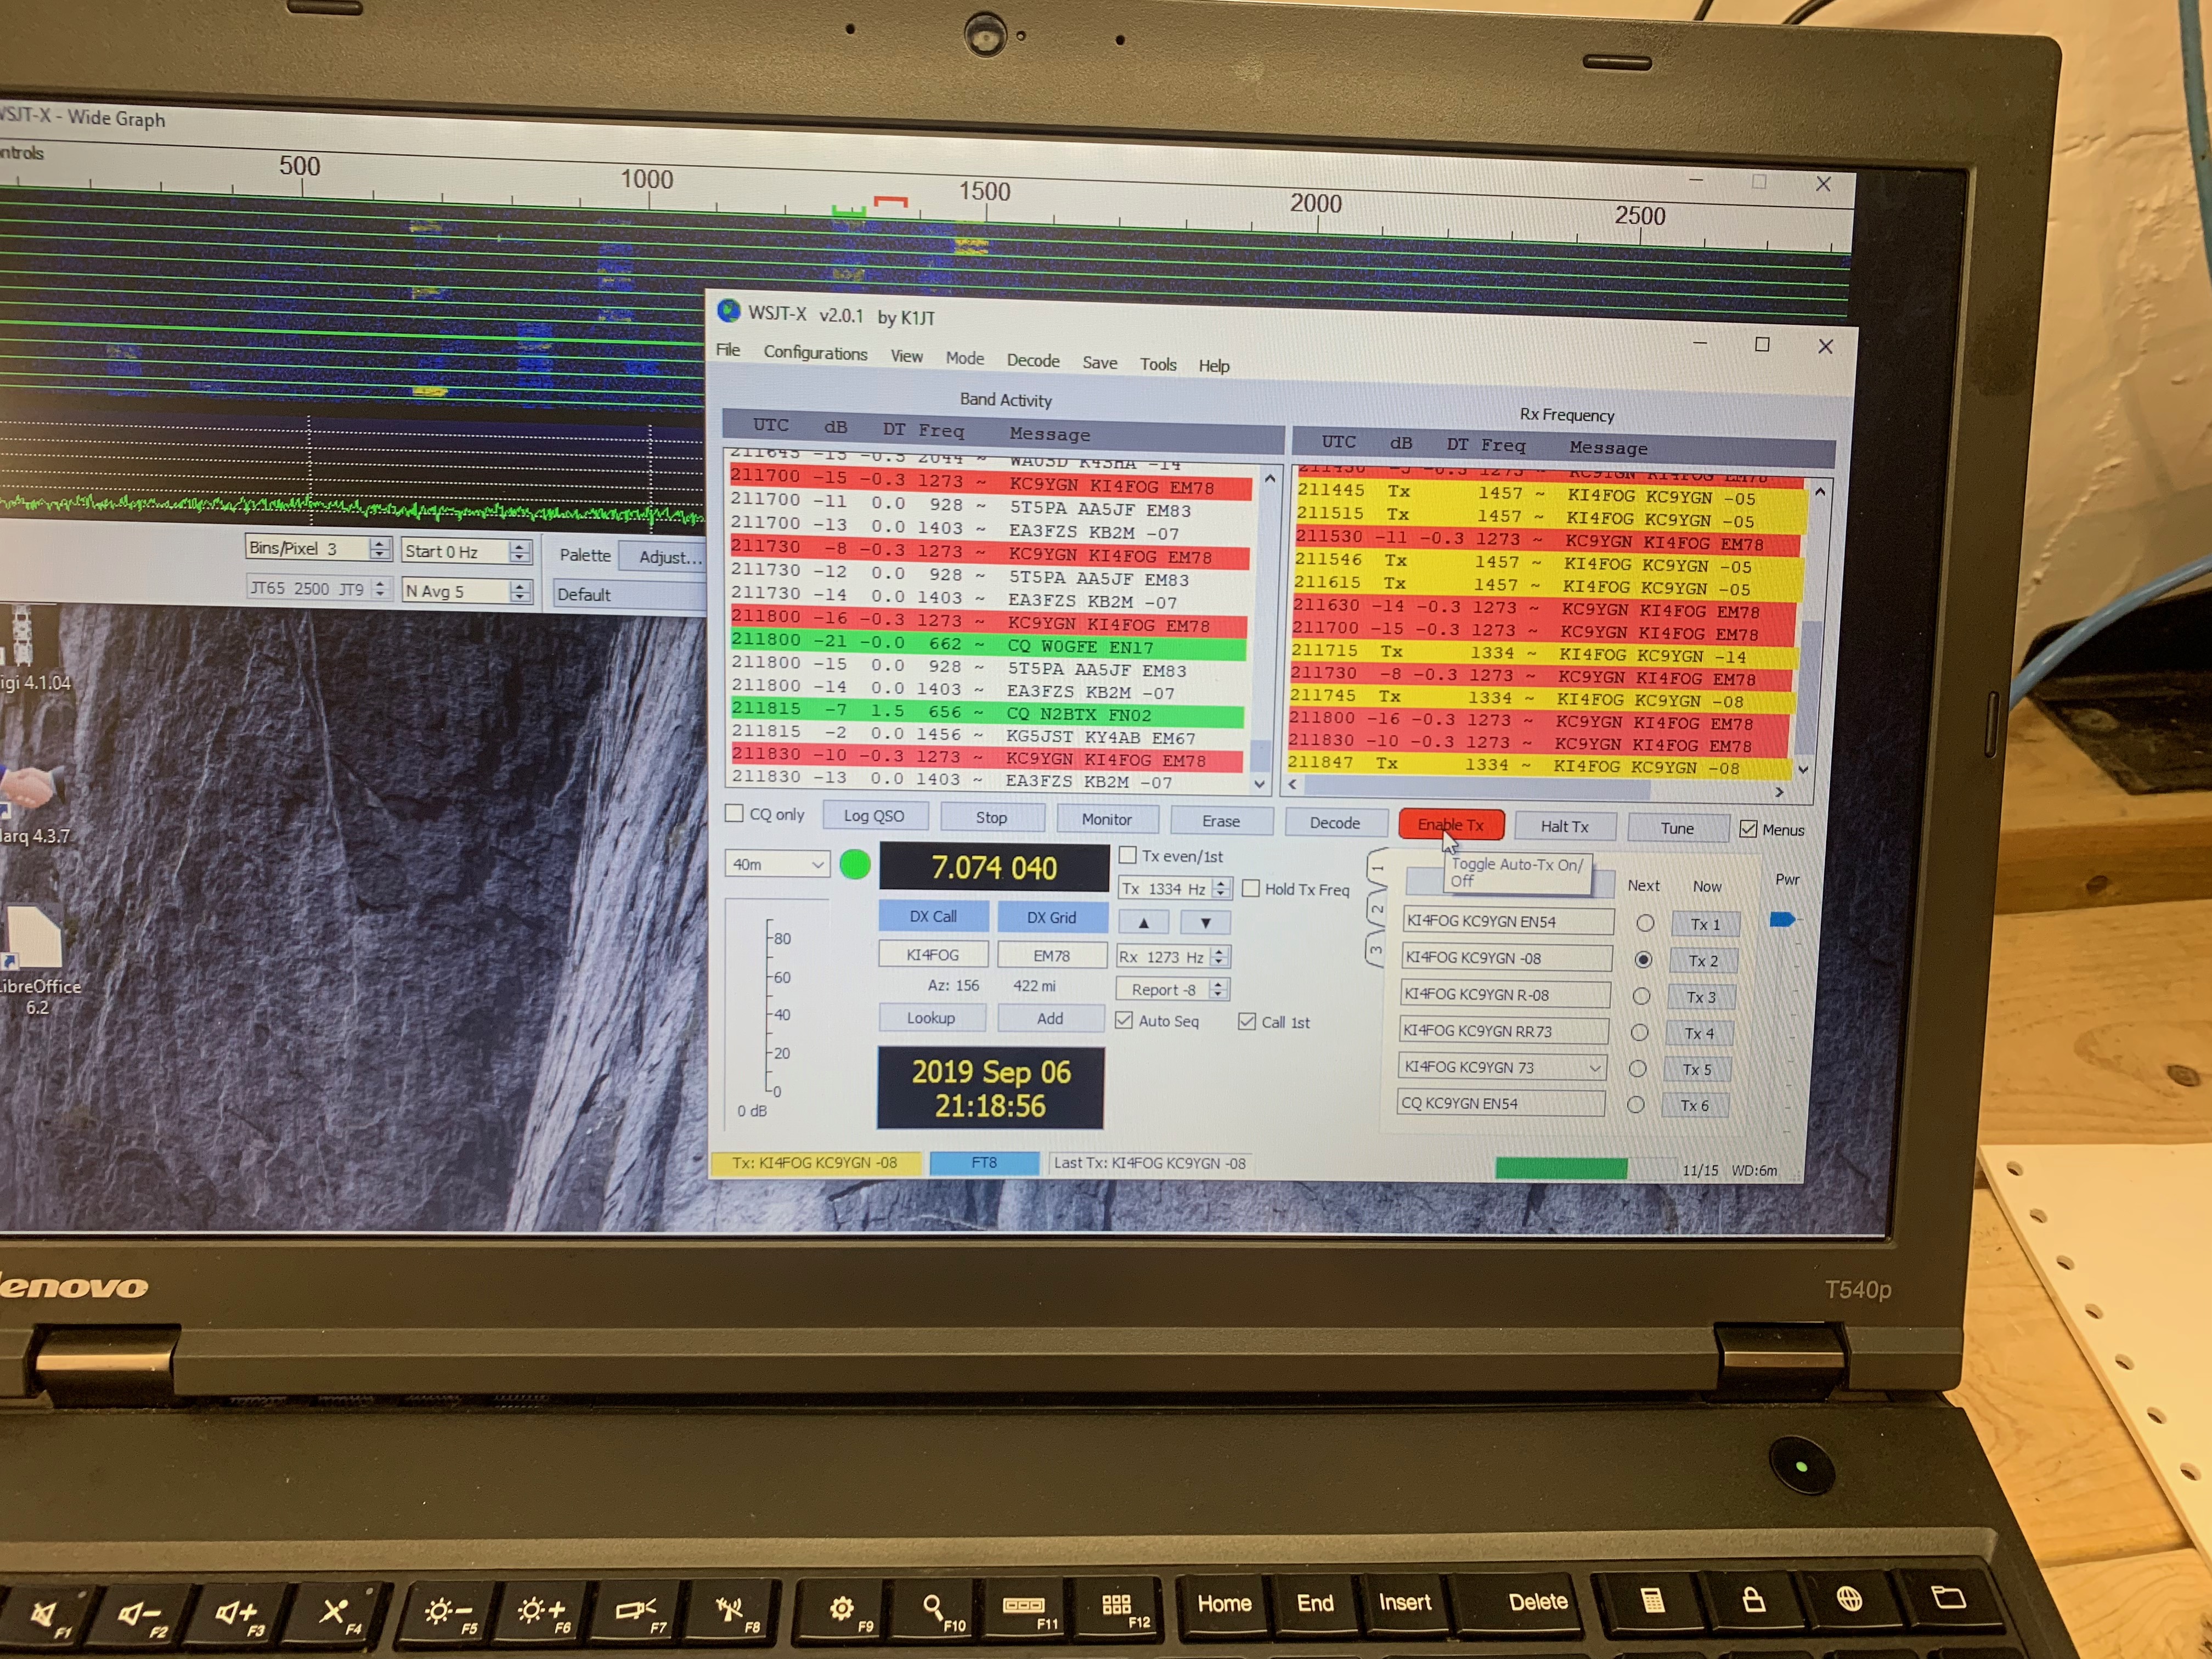Click the green Rx frequency marker on waterfall
The image size is (2212, 1659).
(848, 210)
